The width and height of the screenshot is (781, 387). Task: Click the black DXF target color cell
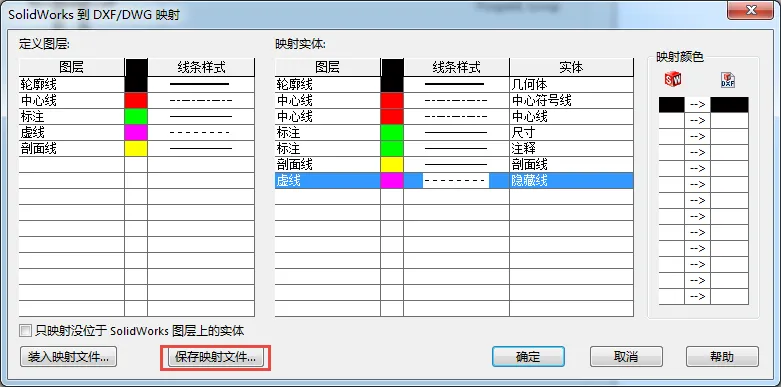pyautogui.click(x=729, y=105)
